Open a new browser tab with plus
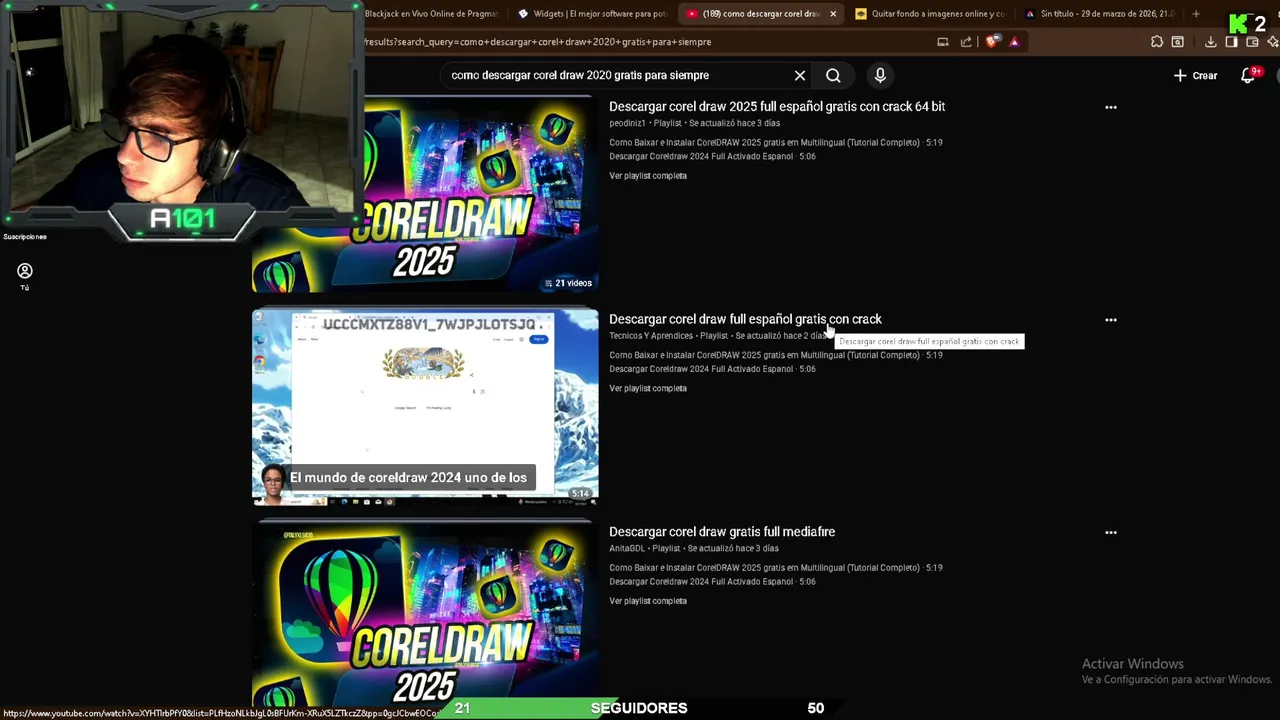 tap(1196, 14)
